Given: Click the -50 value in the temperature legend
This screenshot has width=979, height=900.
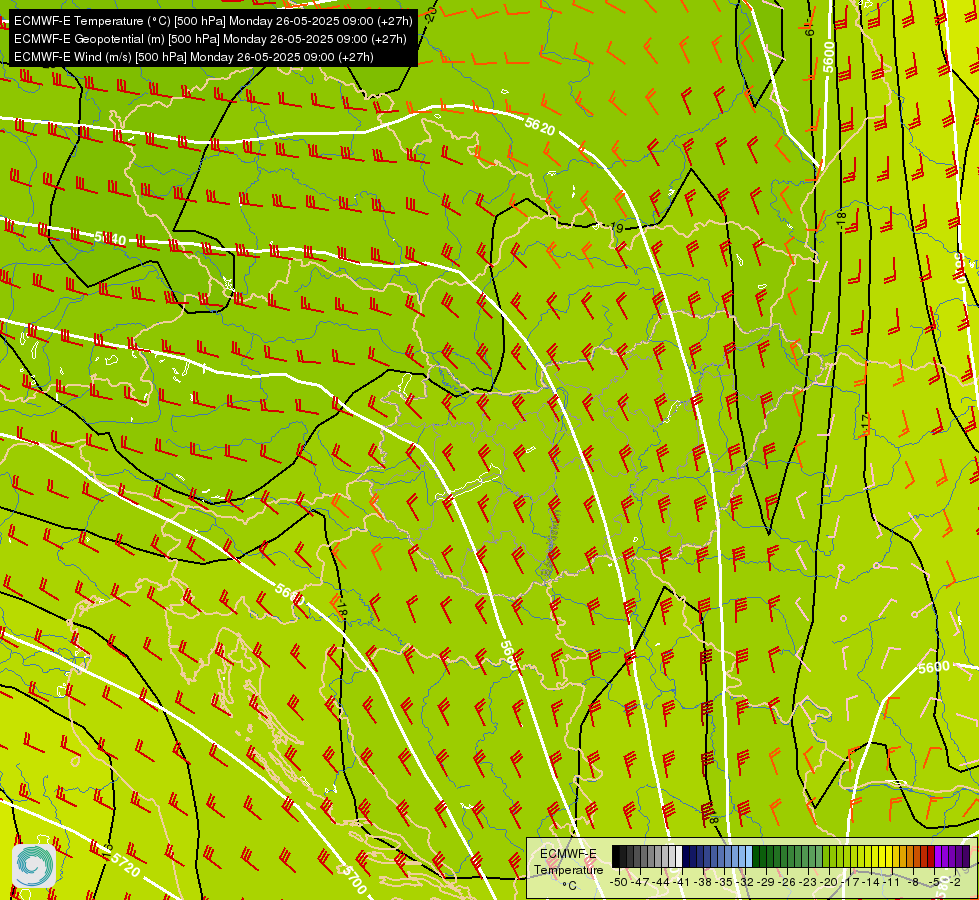Looking at the screenshot, I should click(x=619, y=882).
